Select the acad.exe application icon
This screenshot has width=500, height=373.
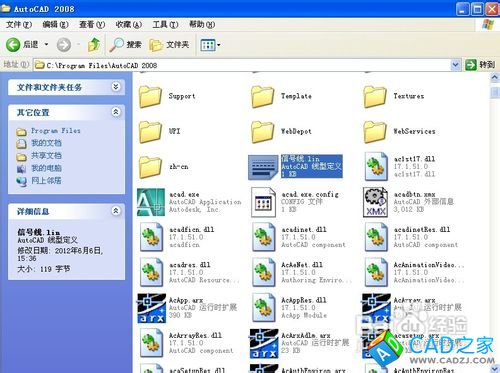pos(151,202)
